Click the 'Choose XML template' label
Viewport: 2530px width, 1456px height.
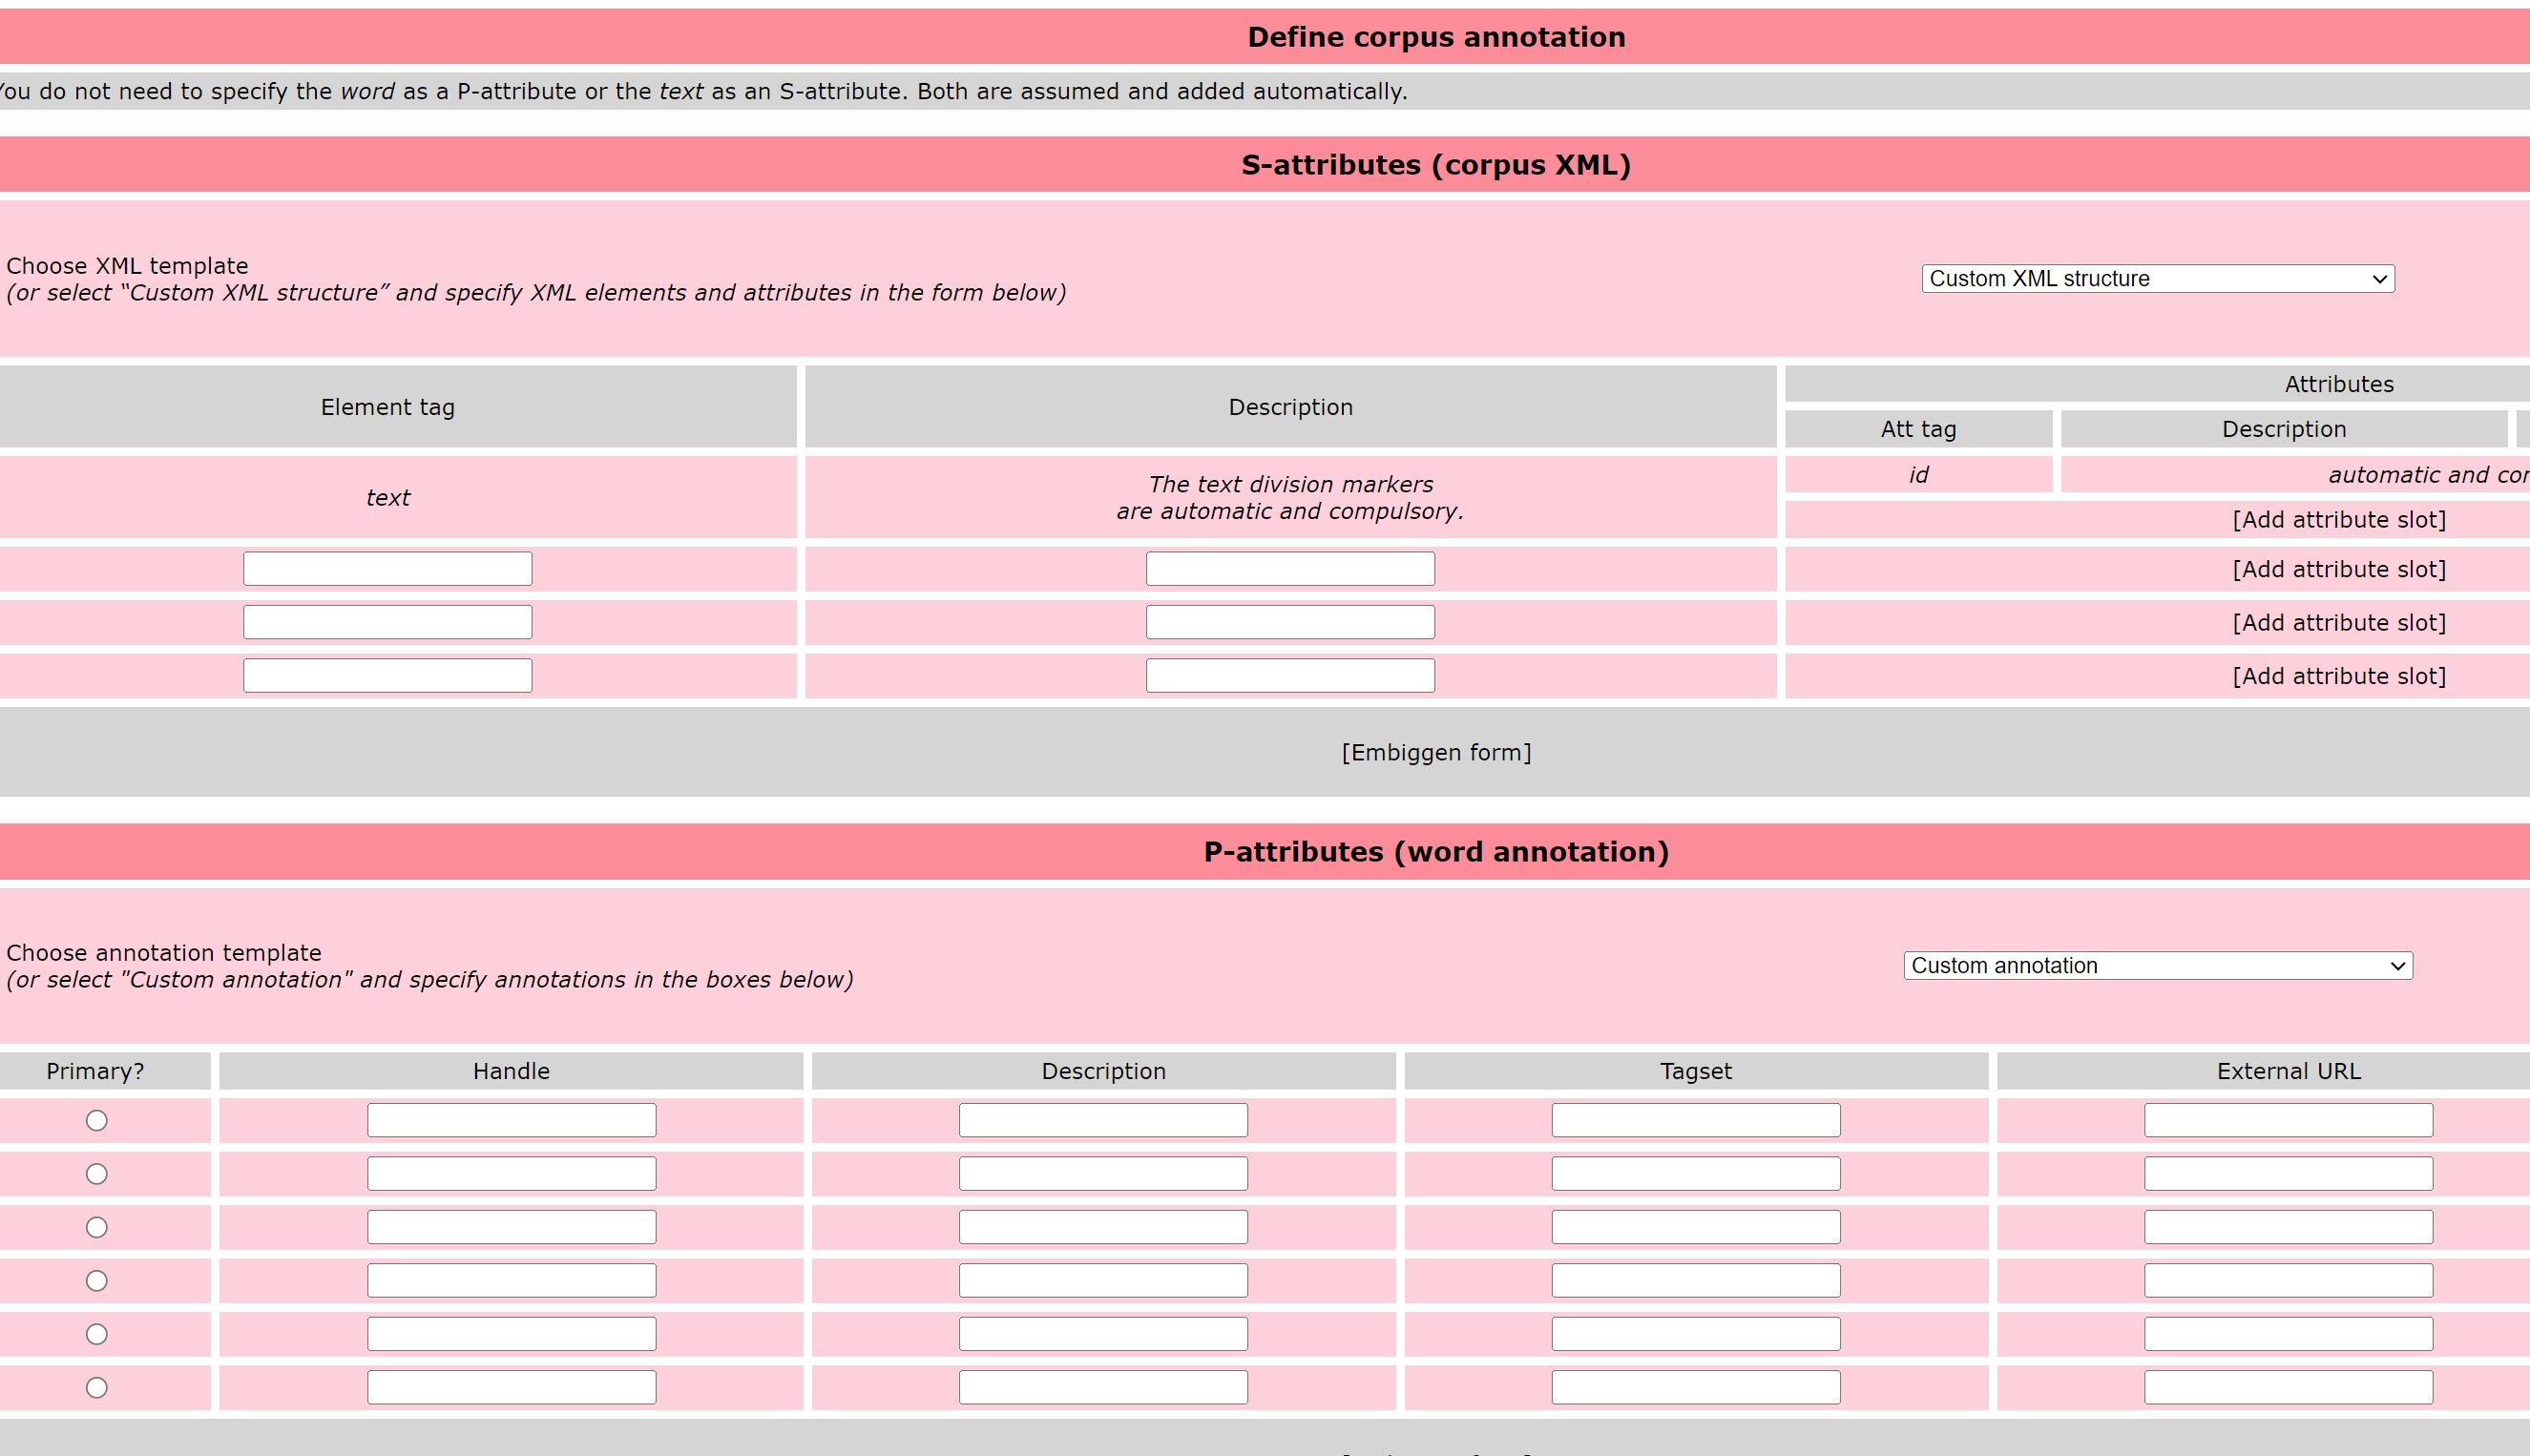click(127, 266)
